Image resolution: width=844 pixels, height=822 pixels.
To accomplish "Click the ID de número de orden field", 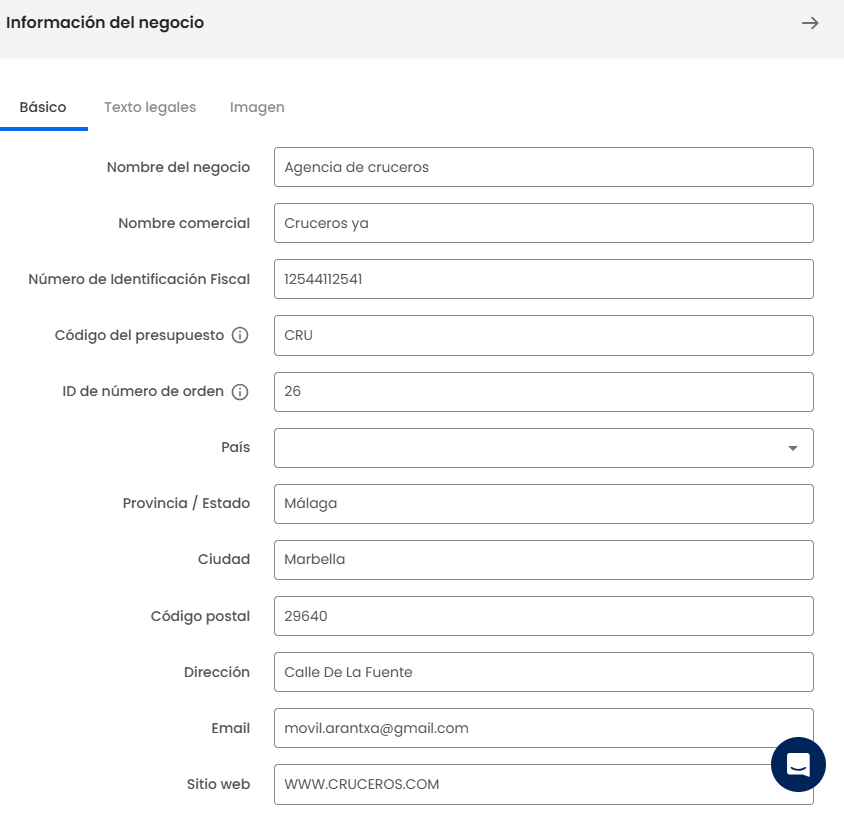I will click(543, 391).
